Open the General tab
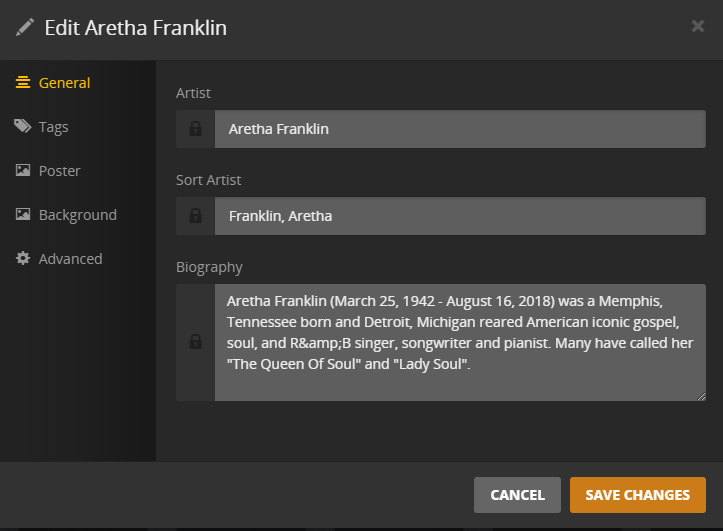The width and height of the screenshot is (723, 531). [x=64, y=83]
